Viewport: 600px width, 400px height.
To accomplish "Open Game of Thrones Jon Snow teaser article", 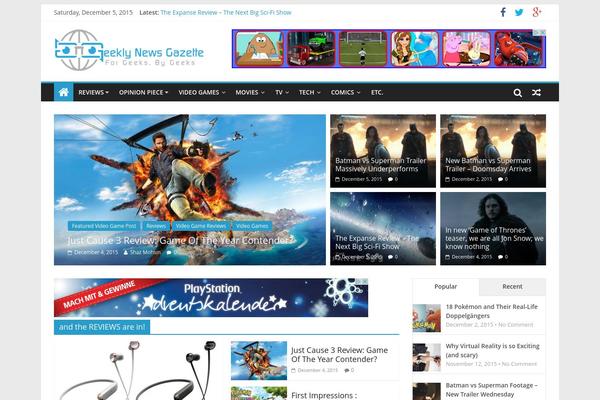I will click(494, 238).
